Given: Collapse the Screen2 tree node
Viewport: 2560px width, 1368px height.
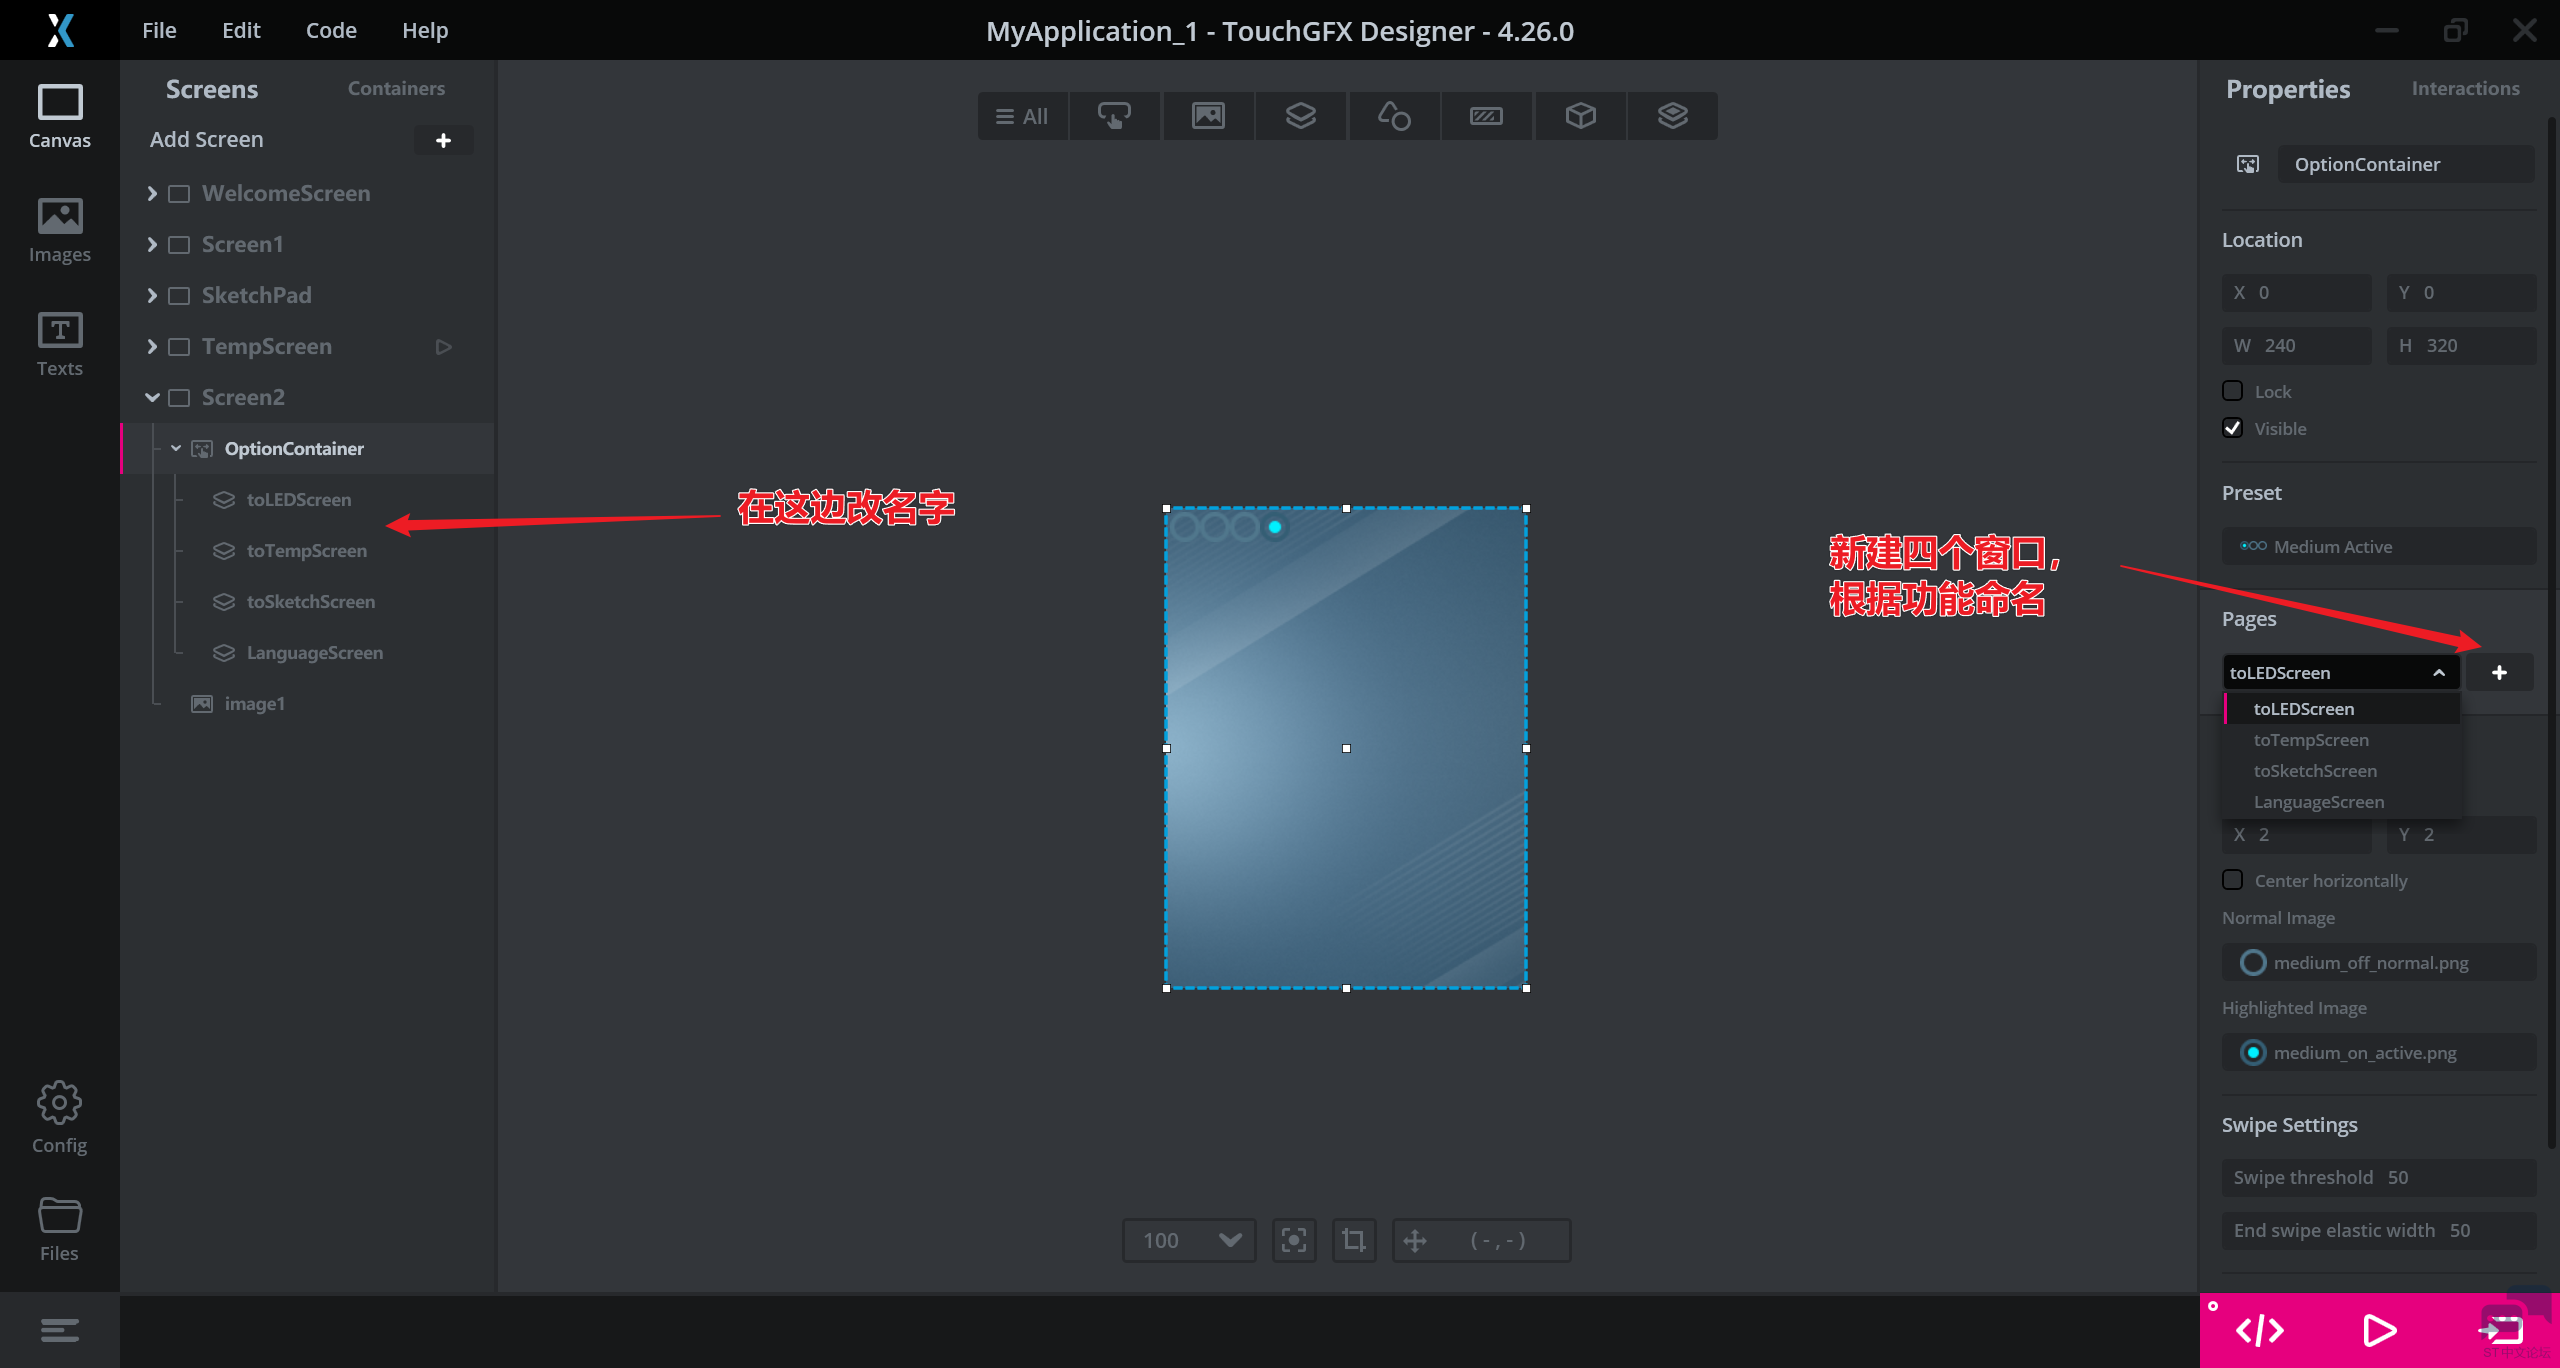Looking at the screenshot, I should pos(152,397).
